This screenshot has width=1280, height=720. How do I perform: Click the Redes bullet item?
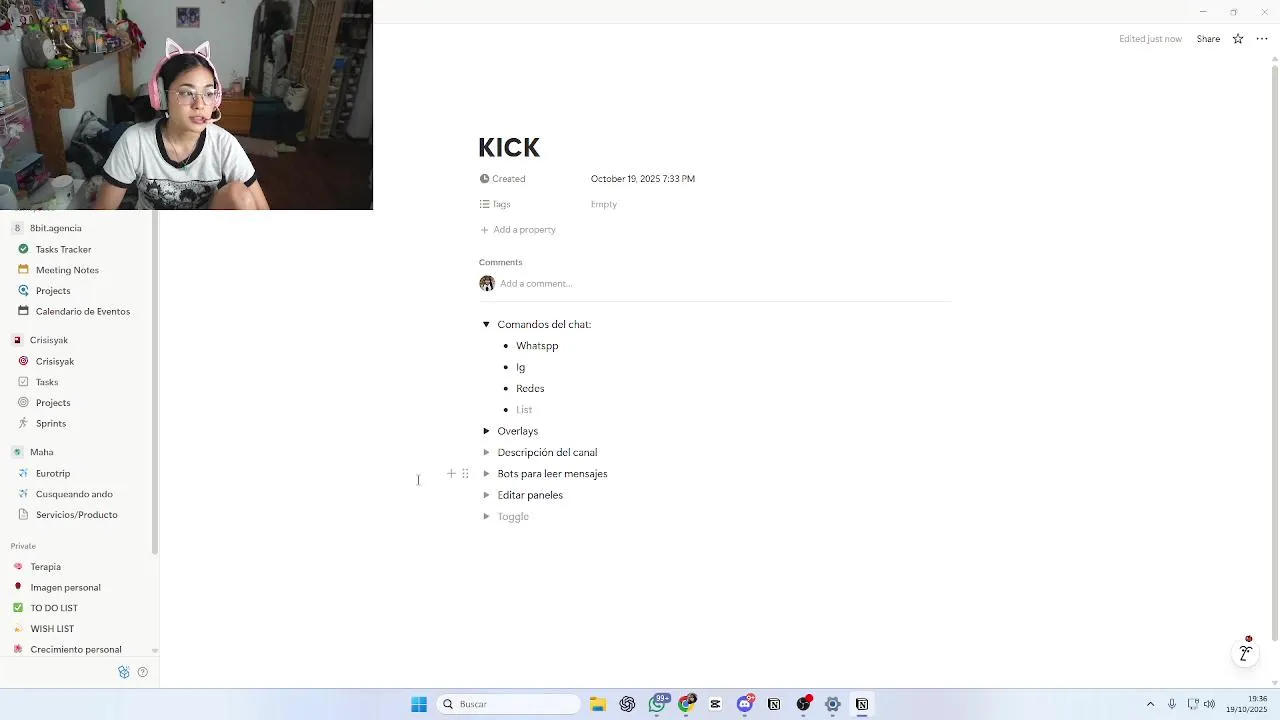pos(530,388)
